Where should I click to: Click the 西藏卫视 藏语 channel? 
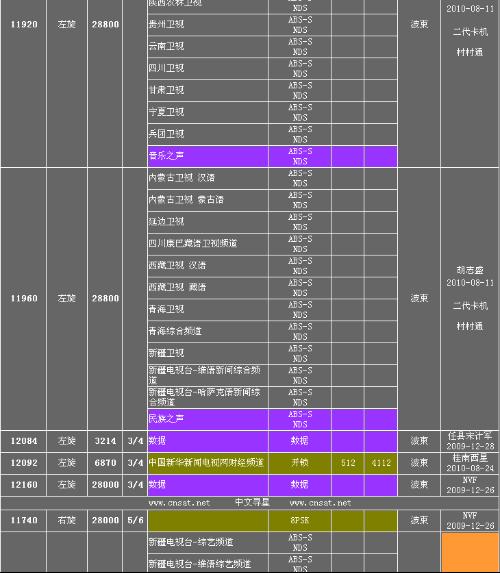point(177,287)
